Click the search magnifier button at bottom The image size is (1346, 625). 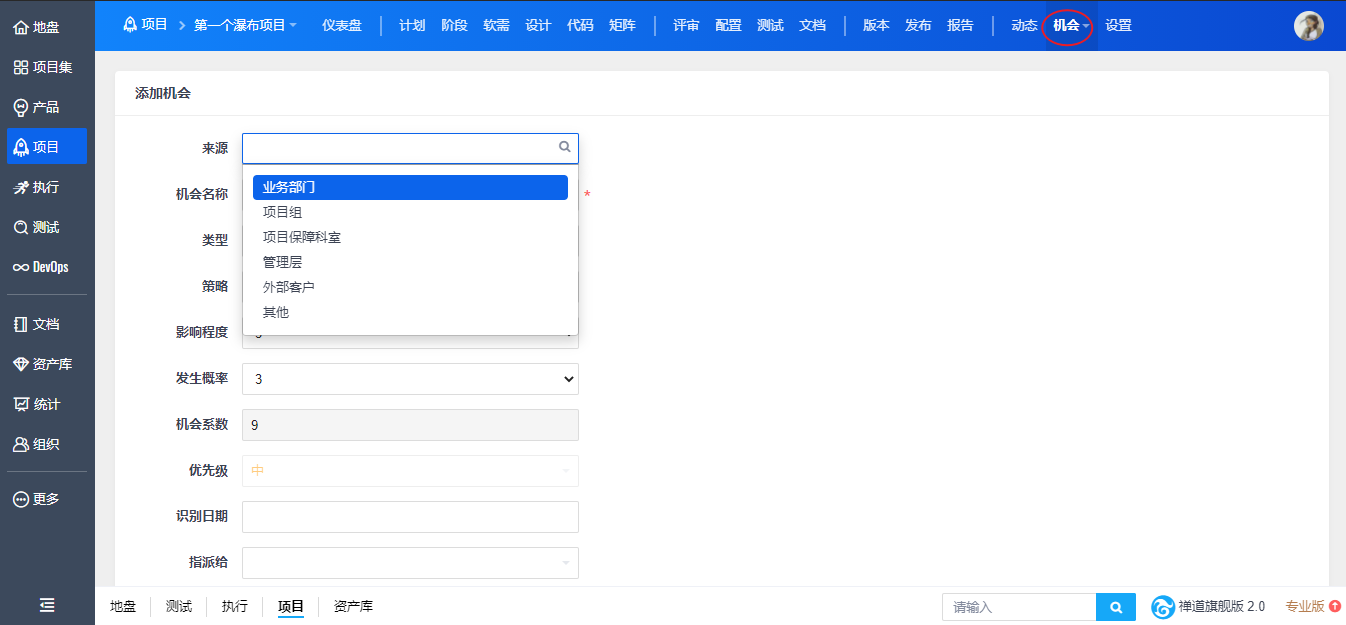(1116, 607)
